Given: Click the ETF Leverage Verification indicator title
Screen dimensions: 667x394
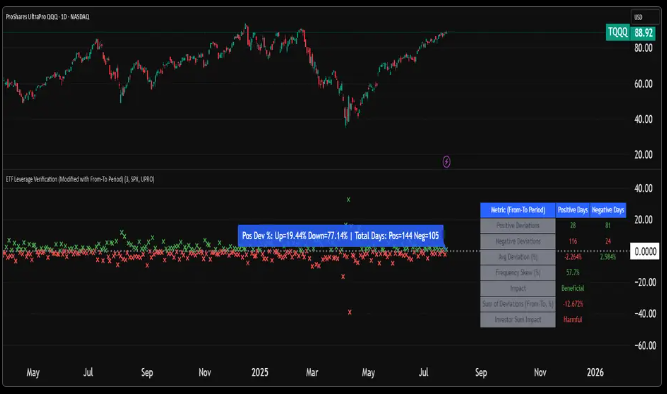Looking at the screenshot, I should (x=80, y=179).
